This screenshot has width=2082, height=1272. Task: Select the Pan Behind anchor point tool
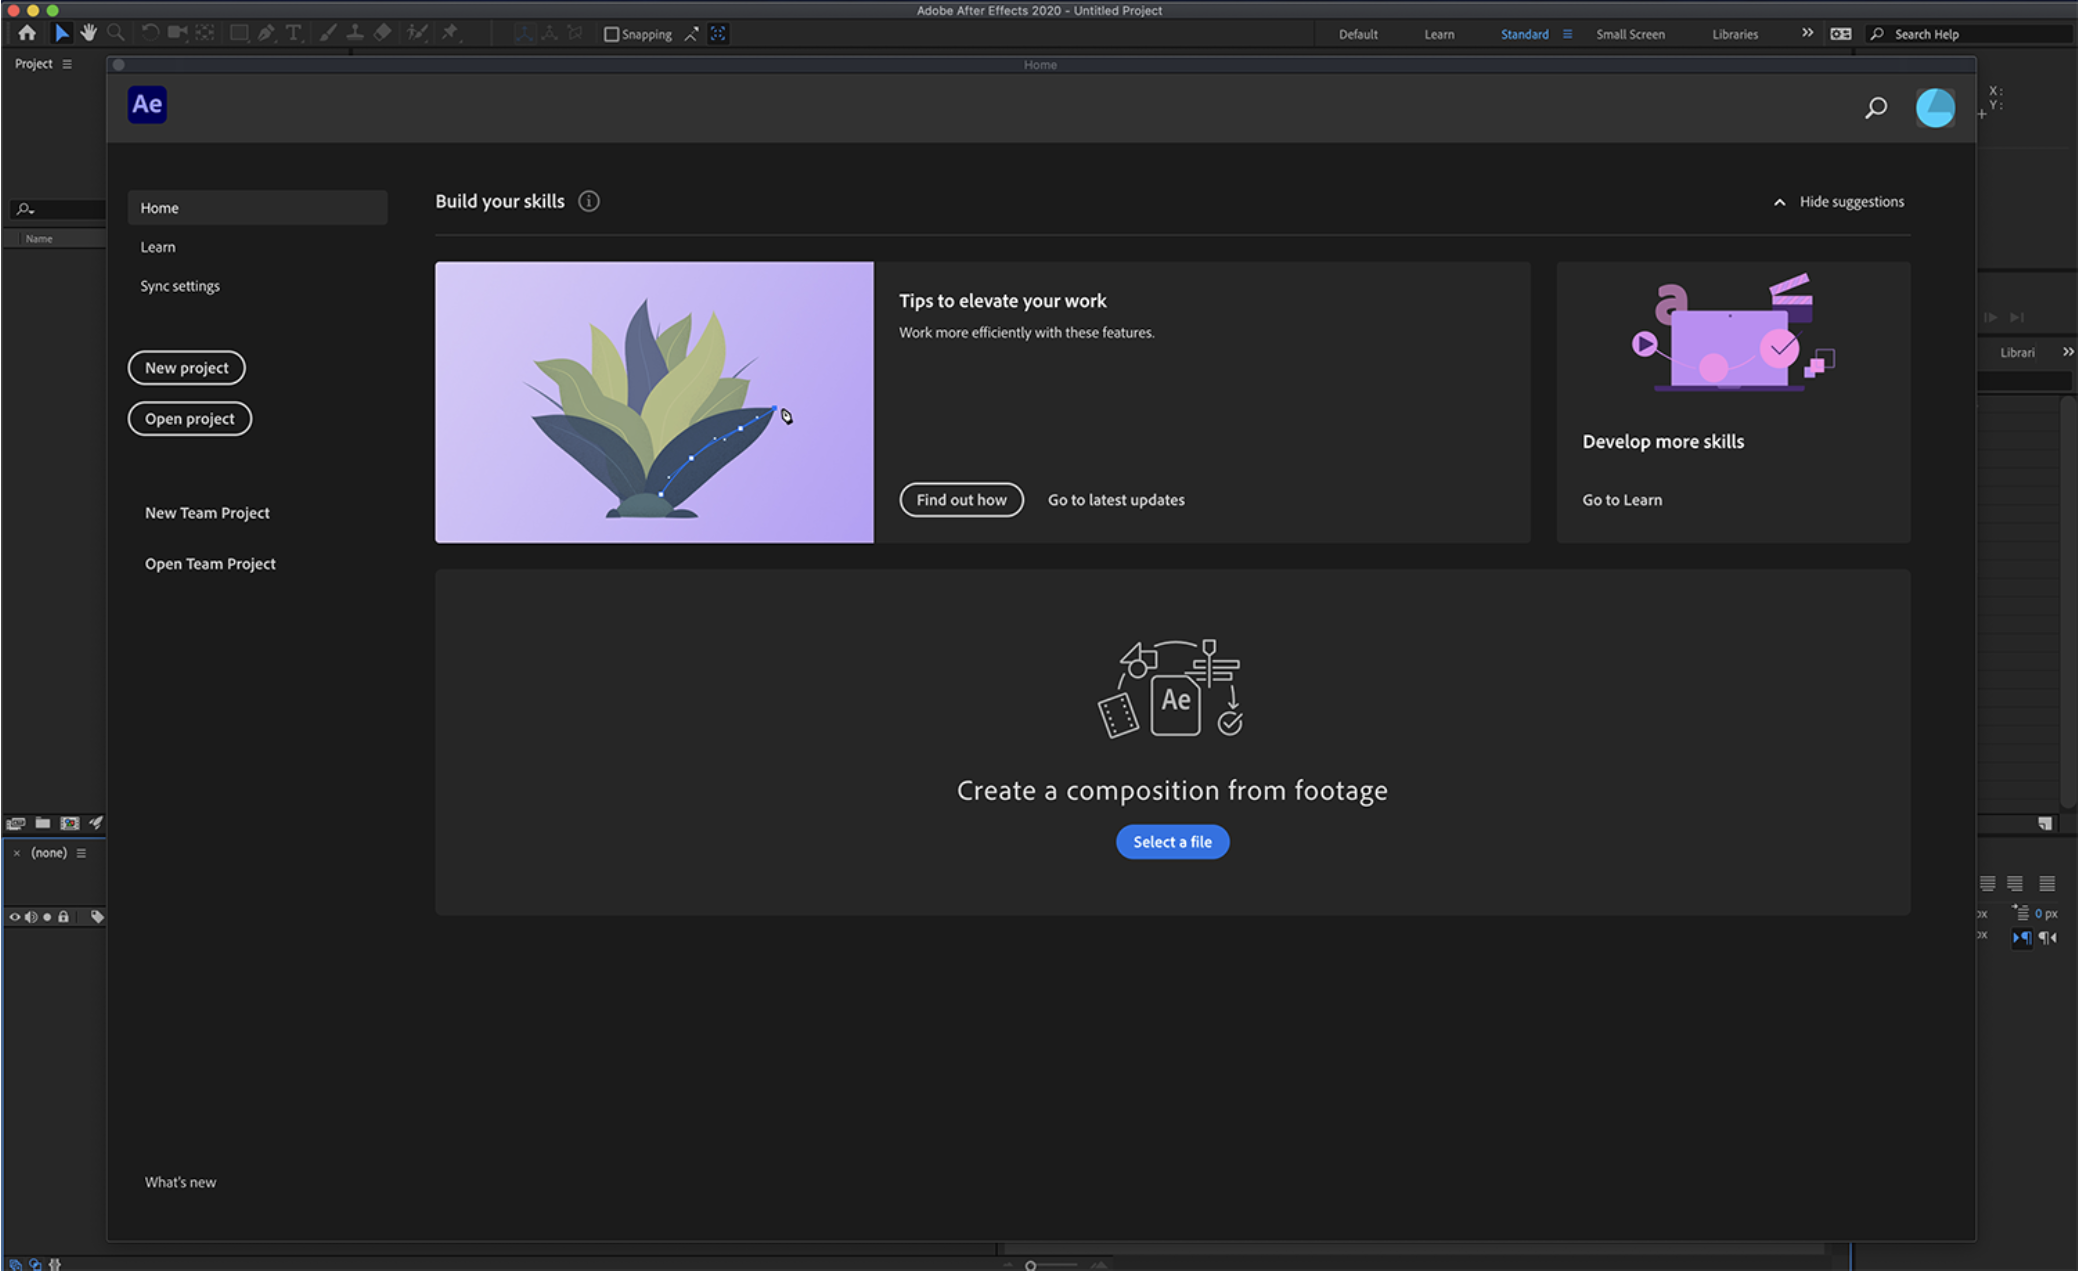(x=205, y=33)
